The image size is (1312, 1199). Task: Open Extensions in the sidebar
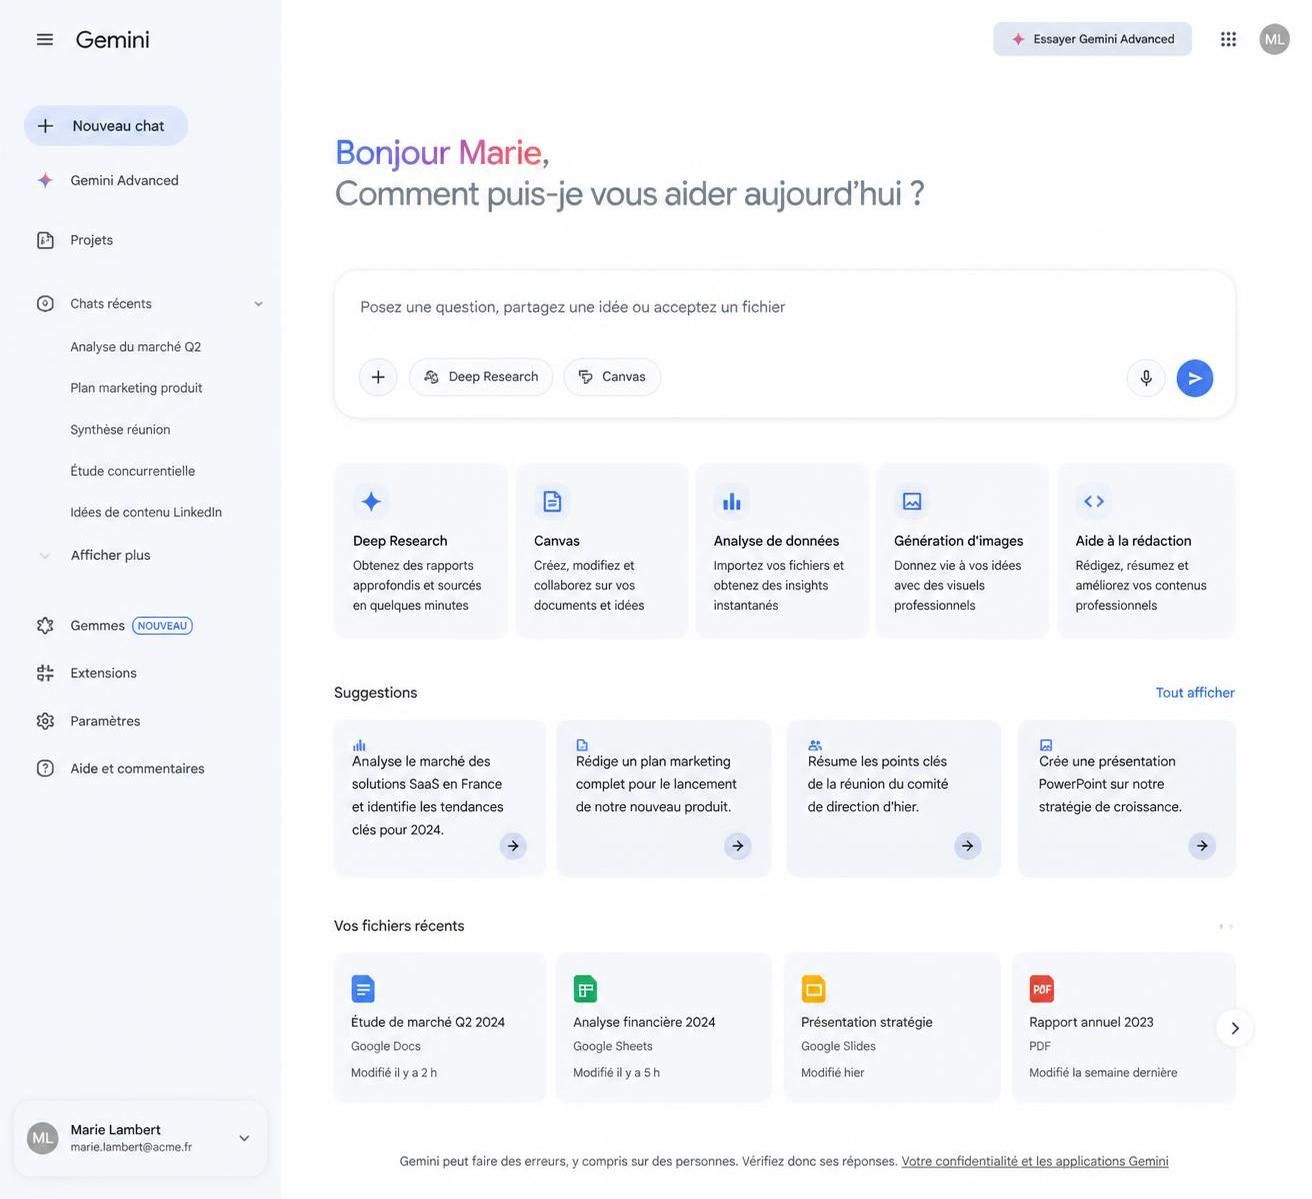coord(86,673)
